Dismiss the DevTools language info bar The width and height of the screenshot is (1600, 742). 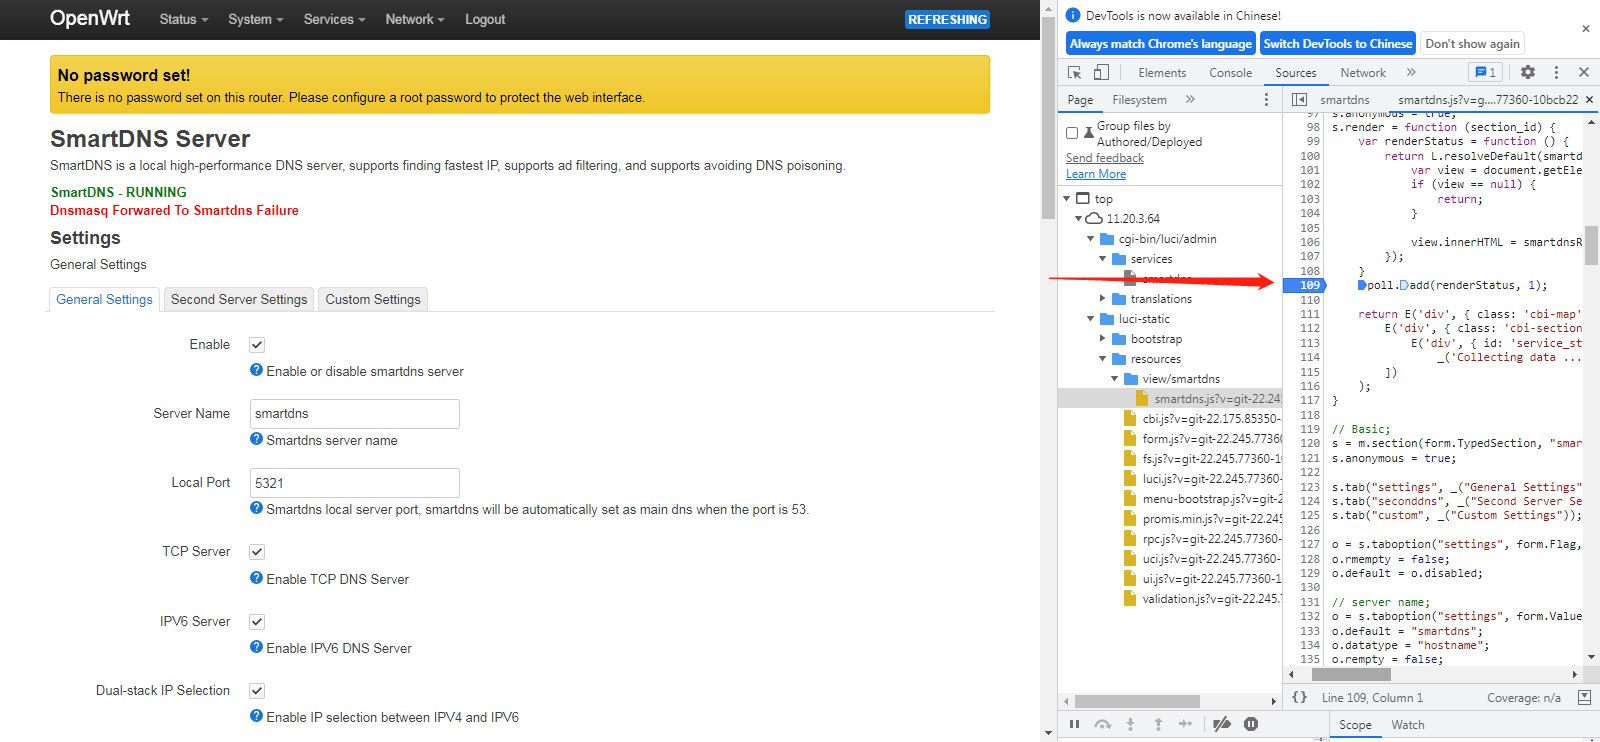click(1585, 29)
